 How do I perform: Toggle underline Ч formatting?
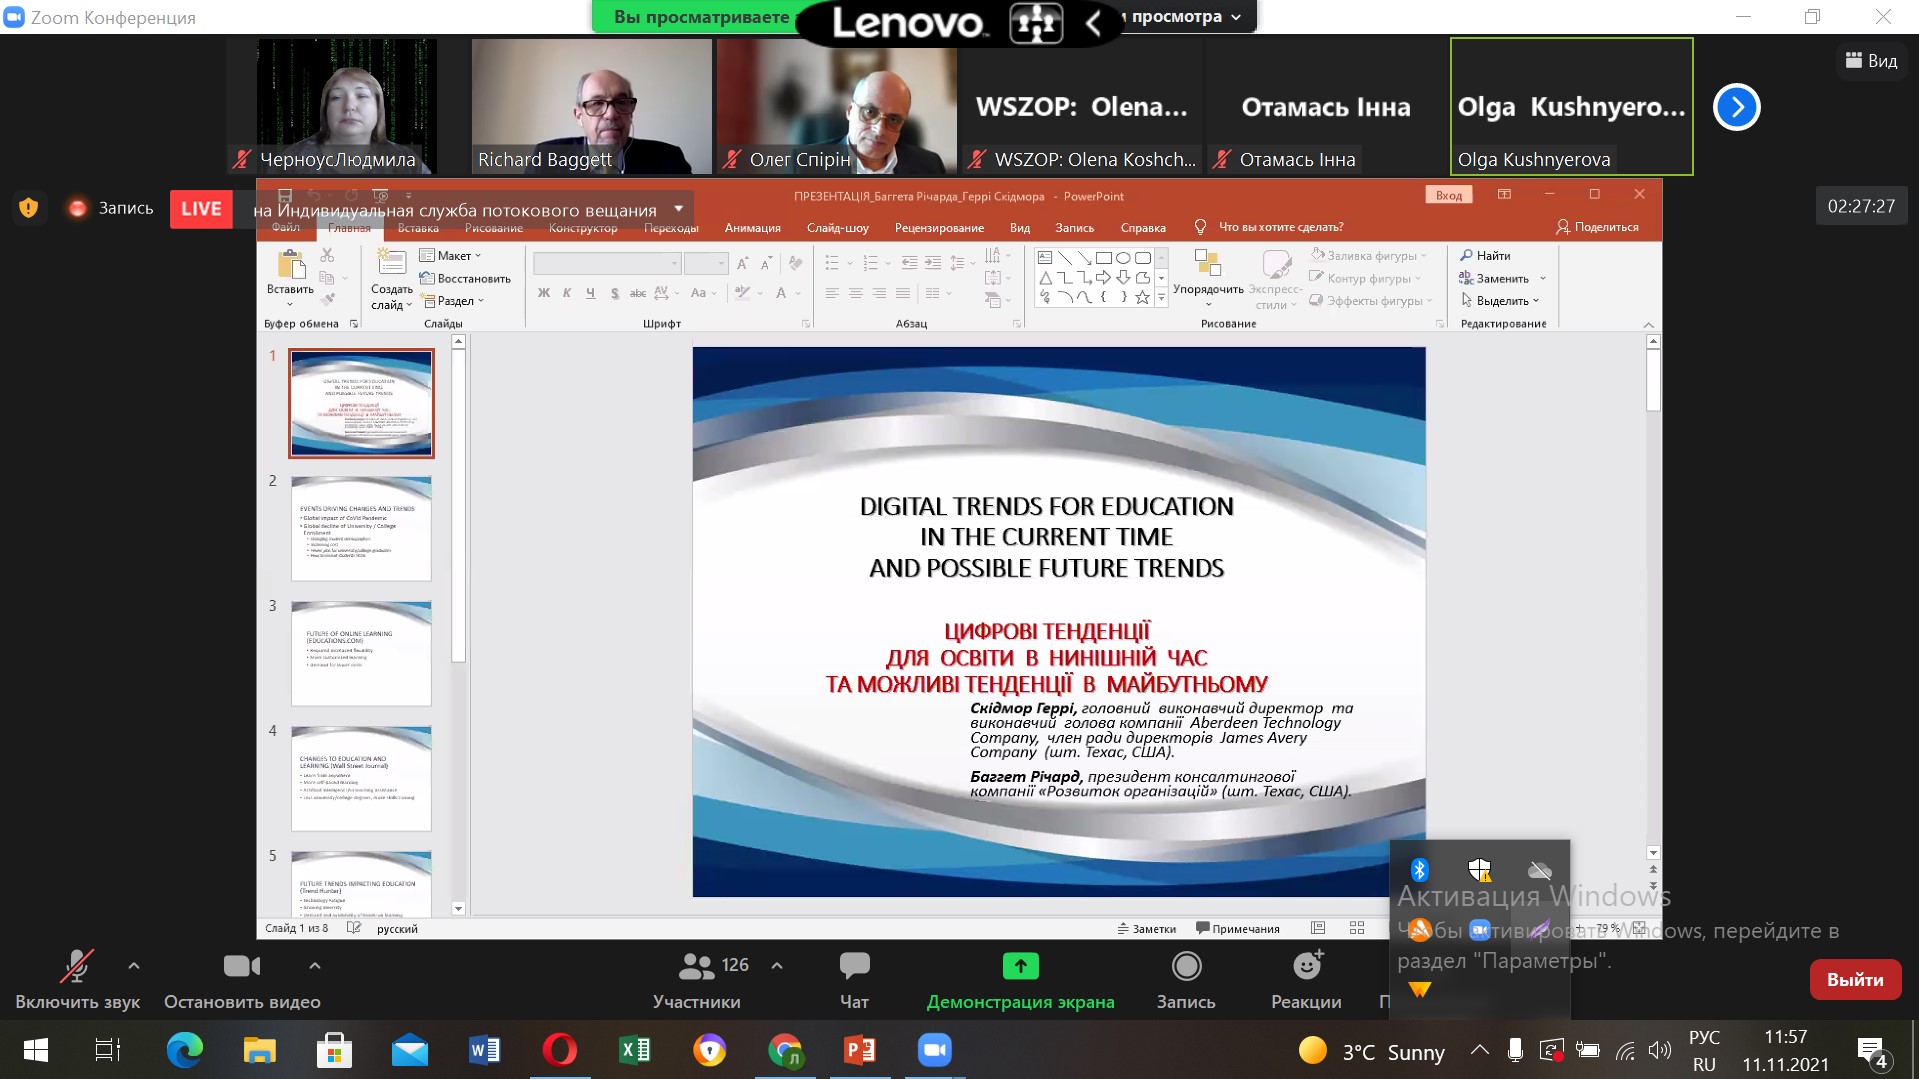[590, 293]
